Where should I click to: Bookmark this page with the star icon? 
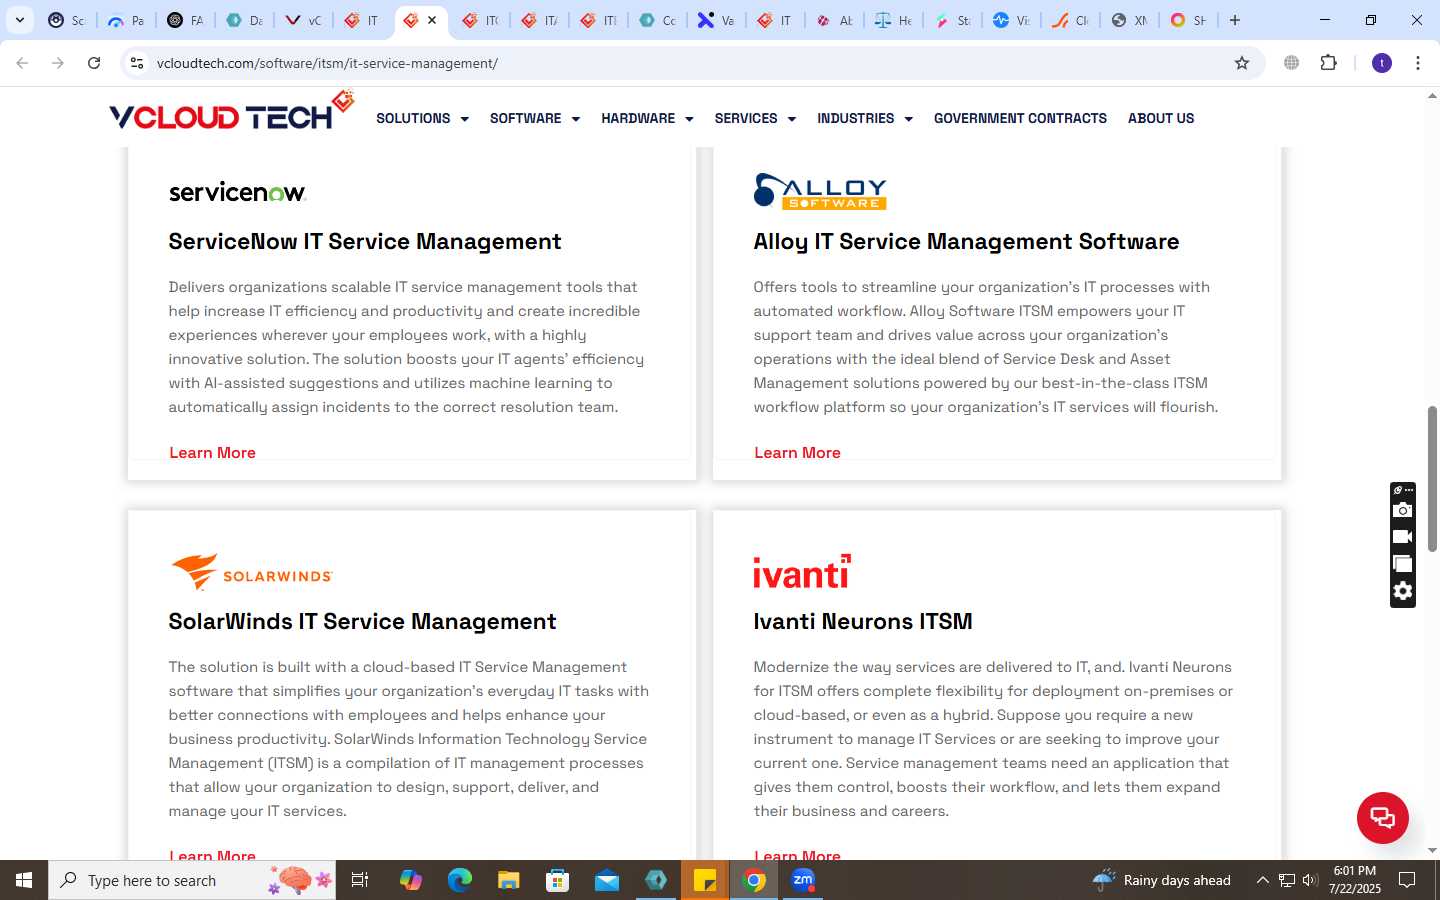[1242, 63]
